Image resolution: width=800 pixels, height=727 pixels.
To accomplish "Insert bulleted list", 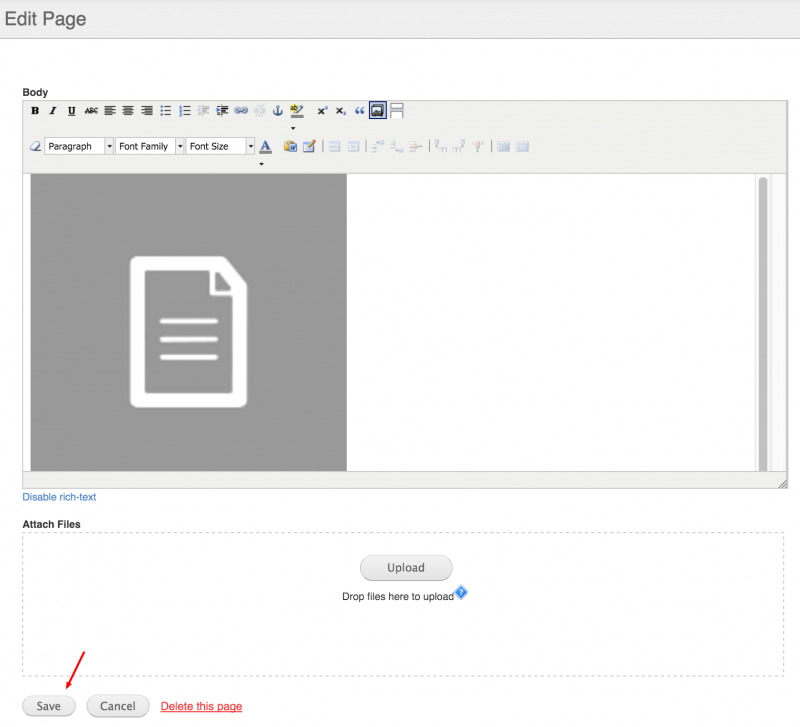I will [166, 111].
